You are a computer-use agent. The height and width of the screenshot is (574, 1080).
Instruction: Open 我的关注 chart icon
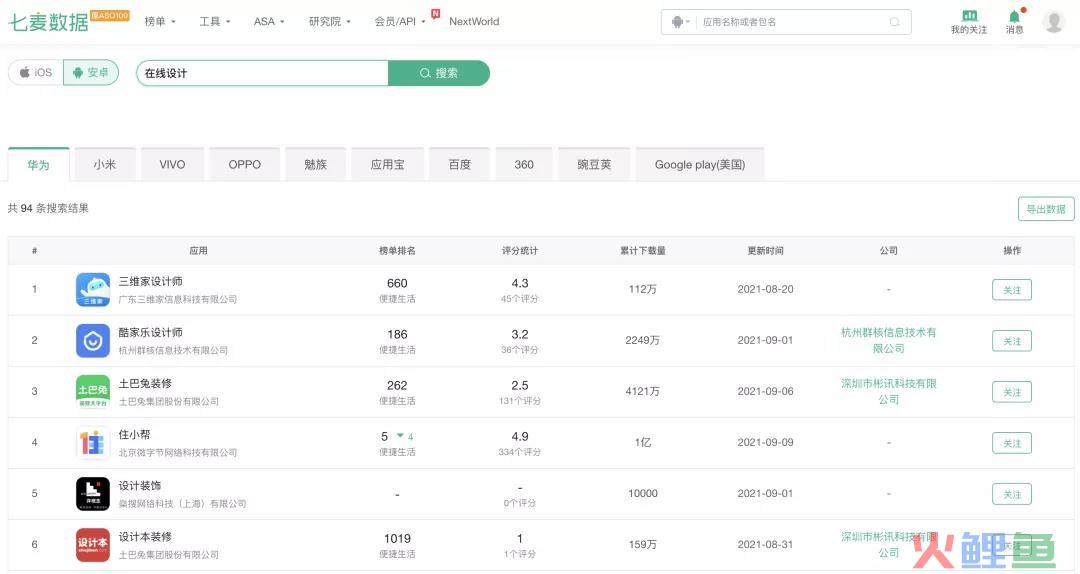pyautogui.click(x=969, y=16)
